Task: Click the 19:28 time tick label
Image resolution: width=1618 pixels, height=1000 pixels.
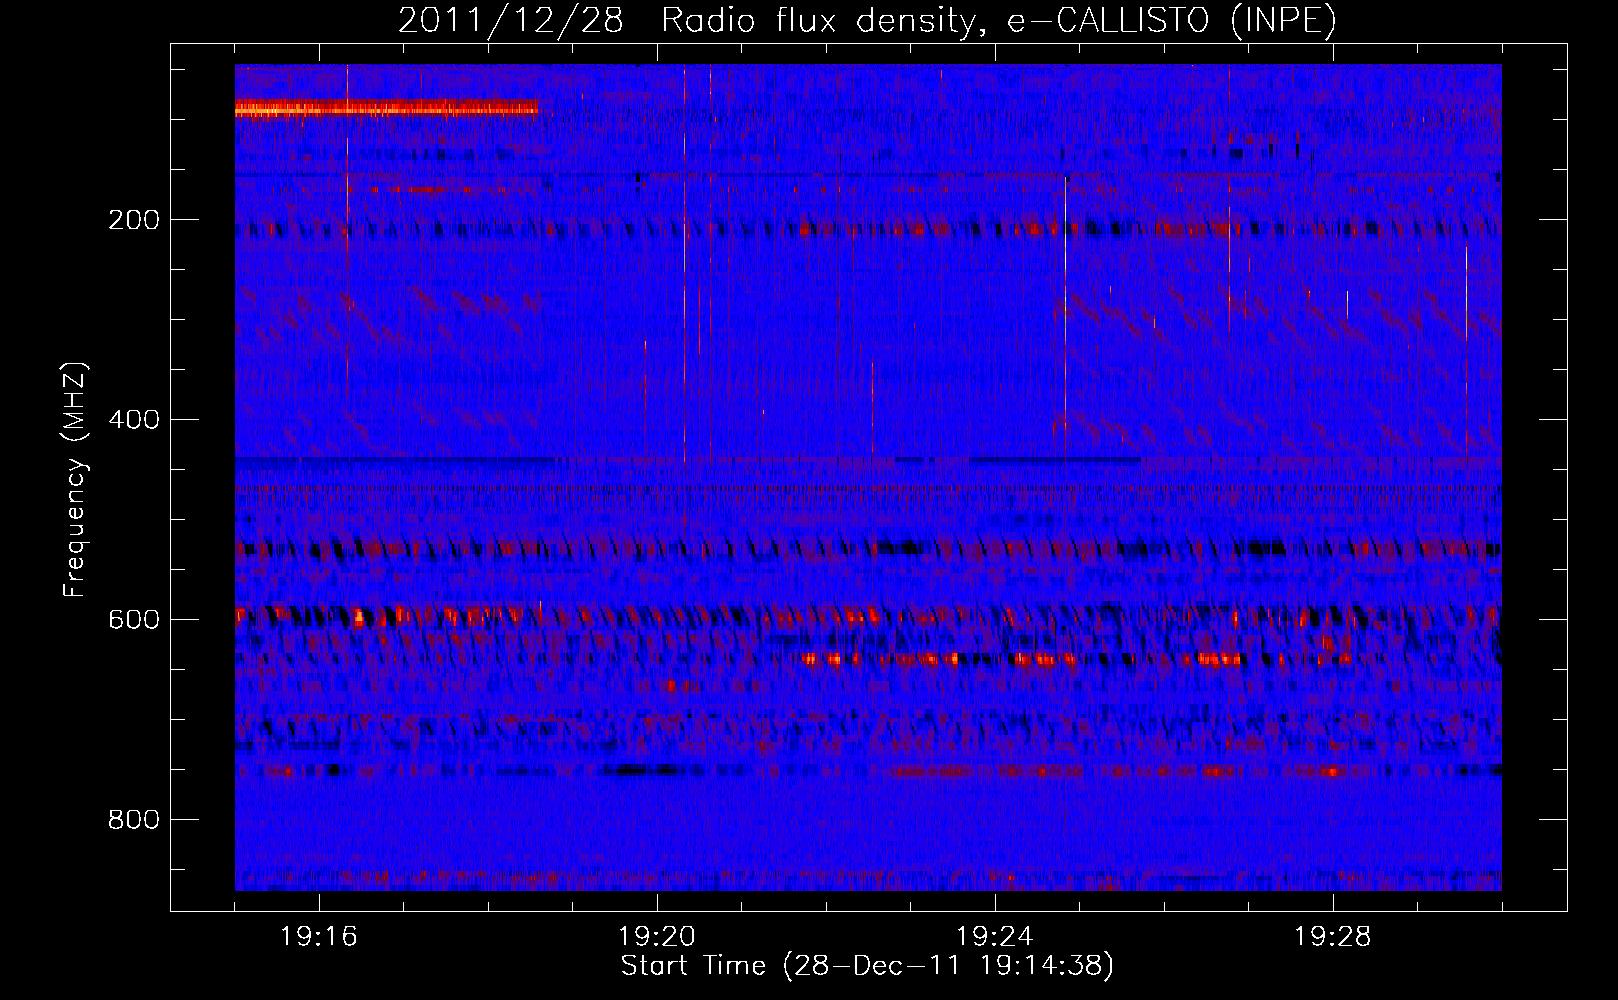Action: click(1333, 937)
